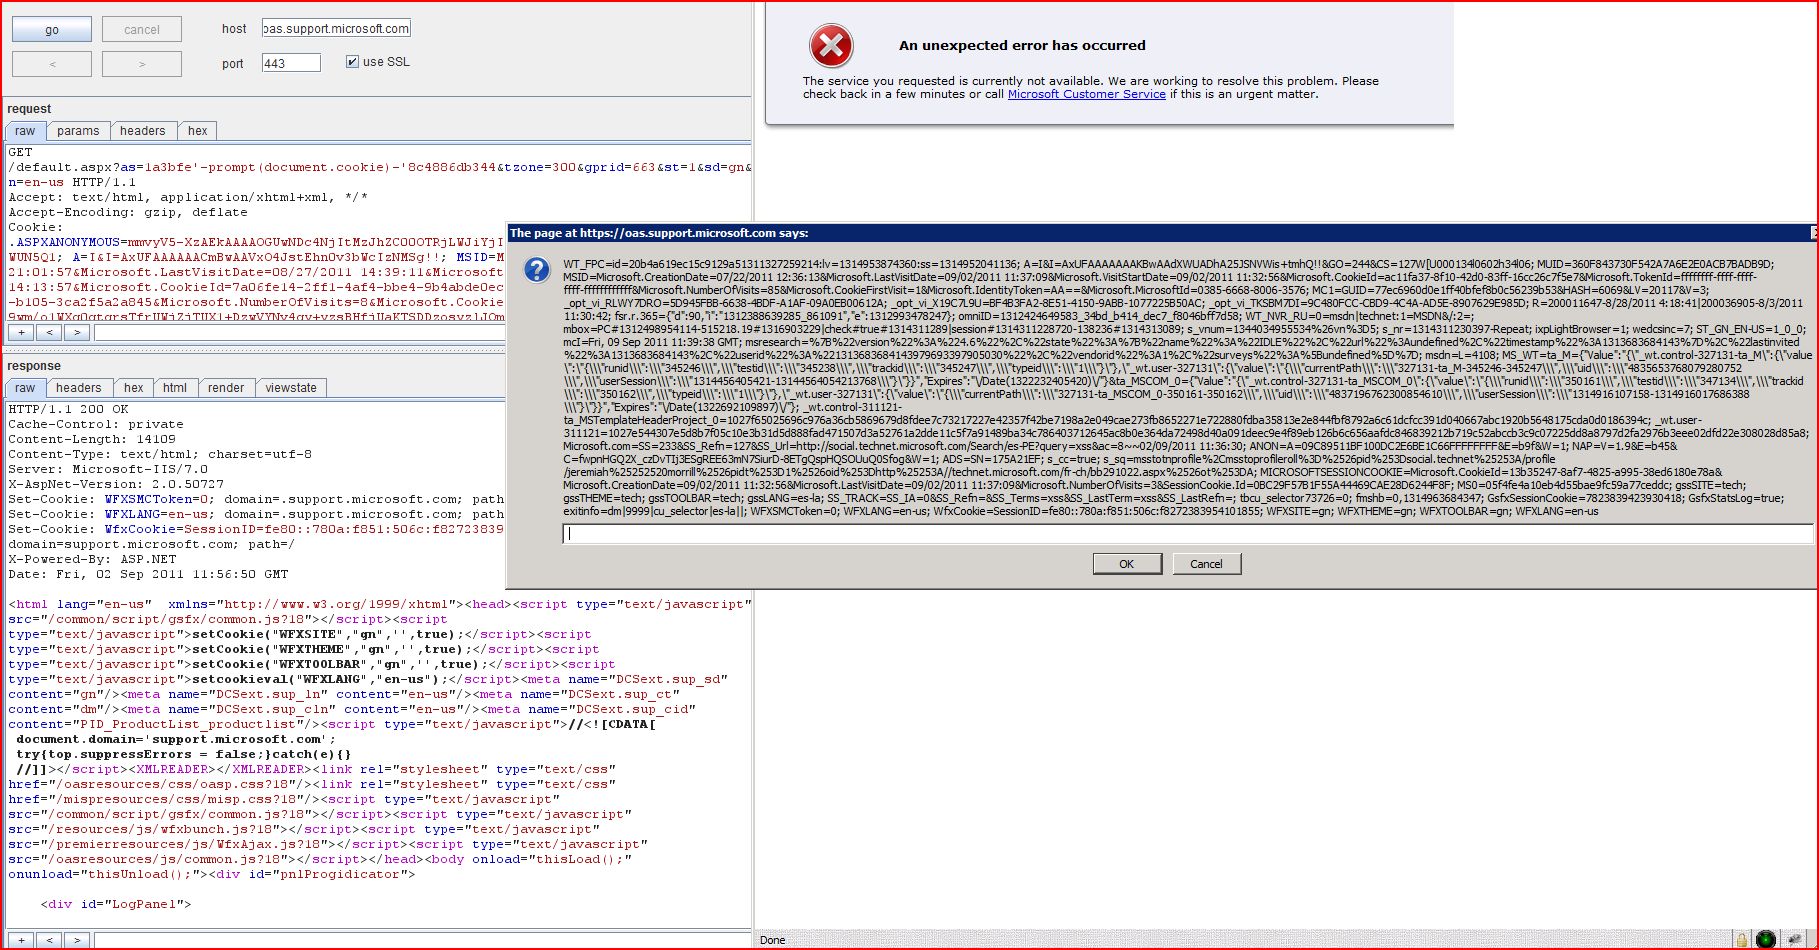Click plus button in request search bar

pos(20,332)
